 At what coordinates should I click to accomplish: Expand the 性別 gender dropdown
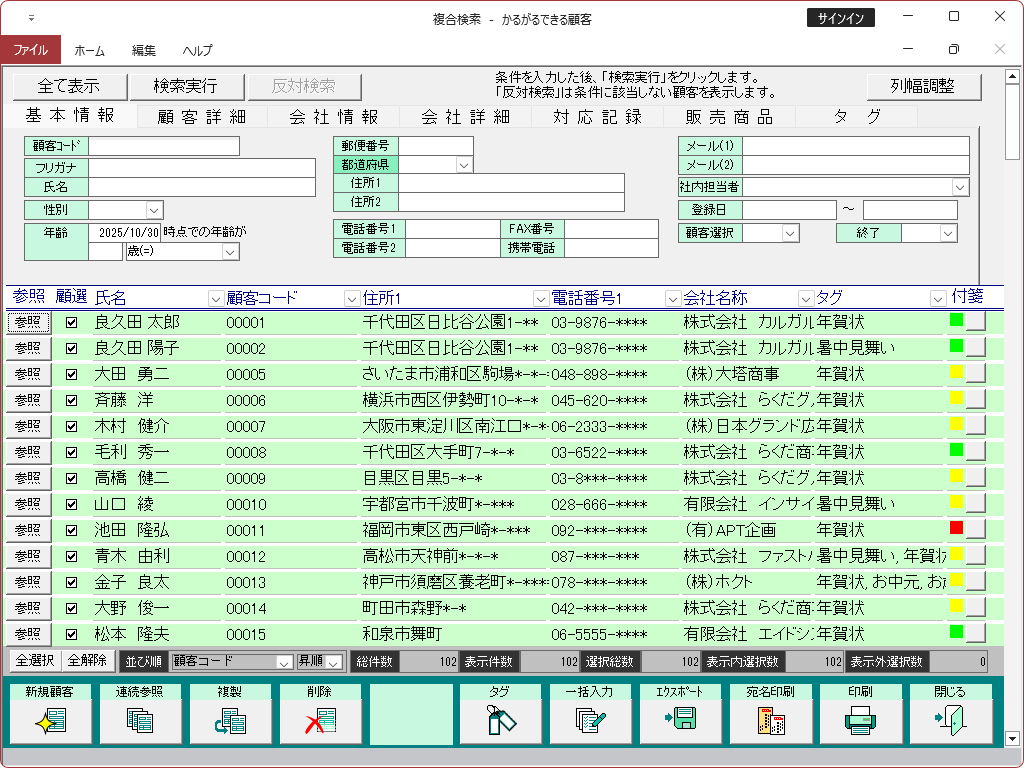154,210
